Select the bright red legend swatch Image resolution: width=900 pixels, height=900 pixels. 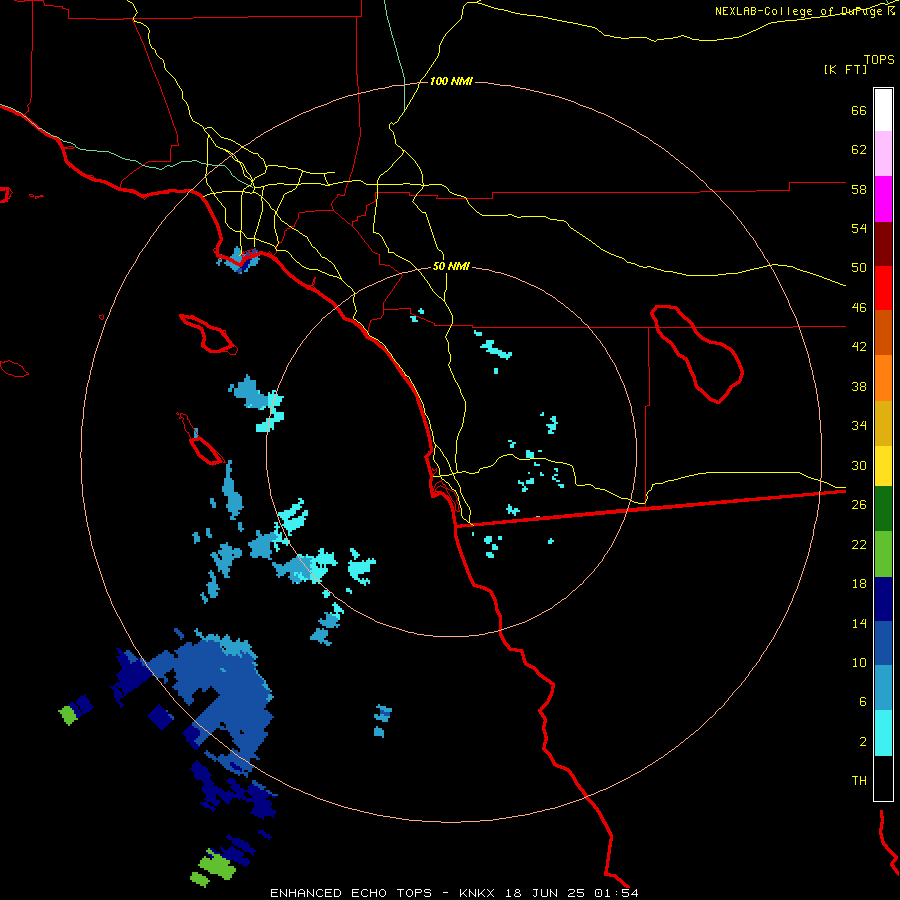click(x=883, y=288)
